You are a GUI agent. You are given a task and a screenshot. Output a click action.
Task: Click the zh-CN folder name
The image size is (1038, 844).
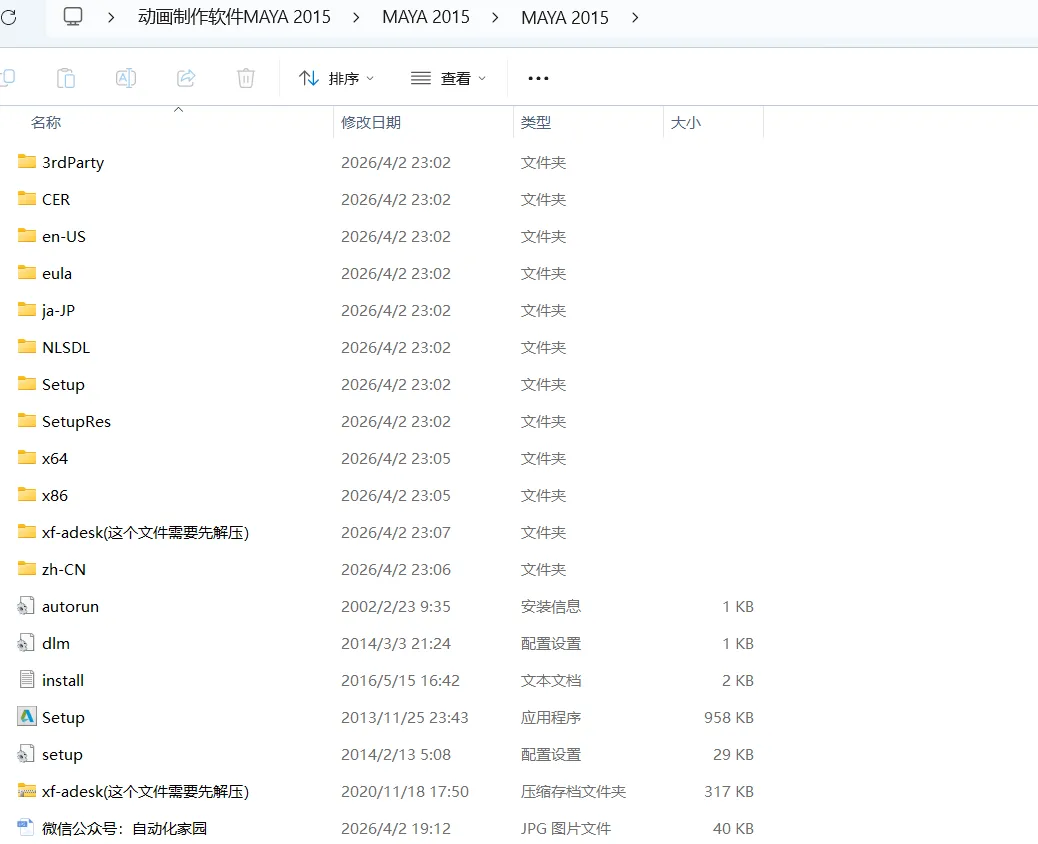coord(64,569)
